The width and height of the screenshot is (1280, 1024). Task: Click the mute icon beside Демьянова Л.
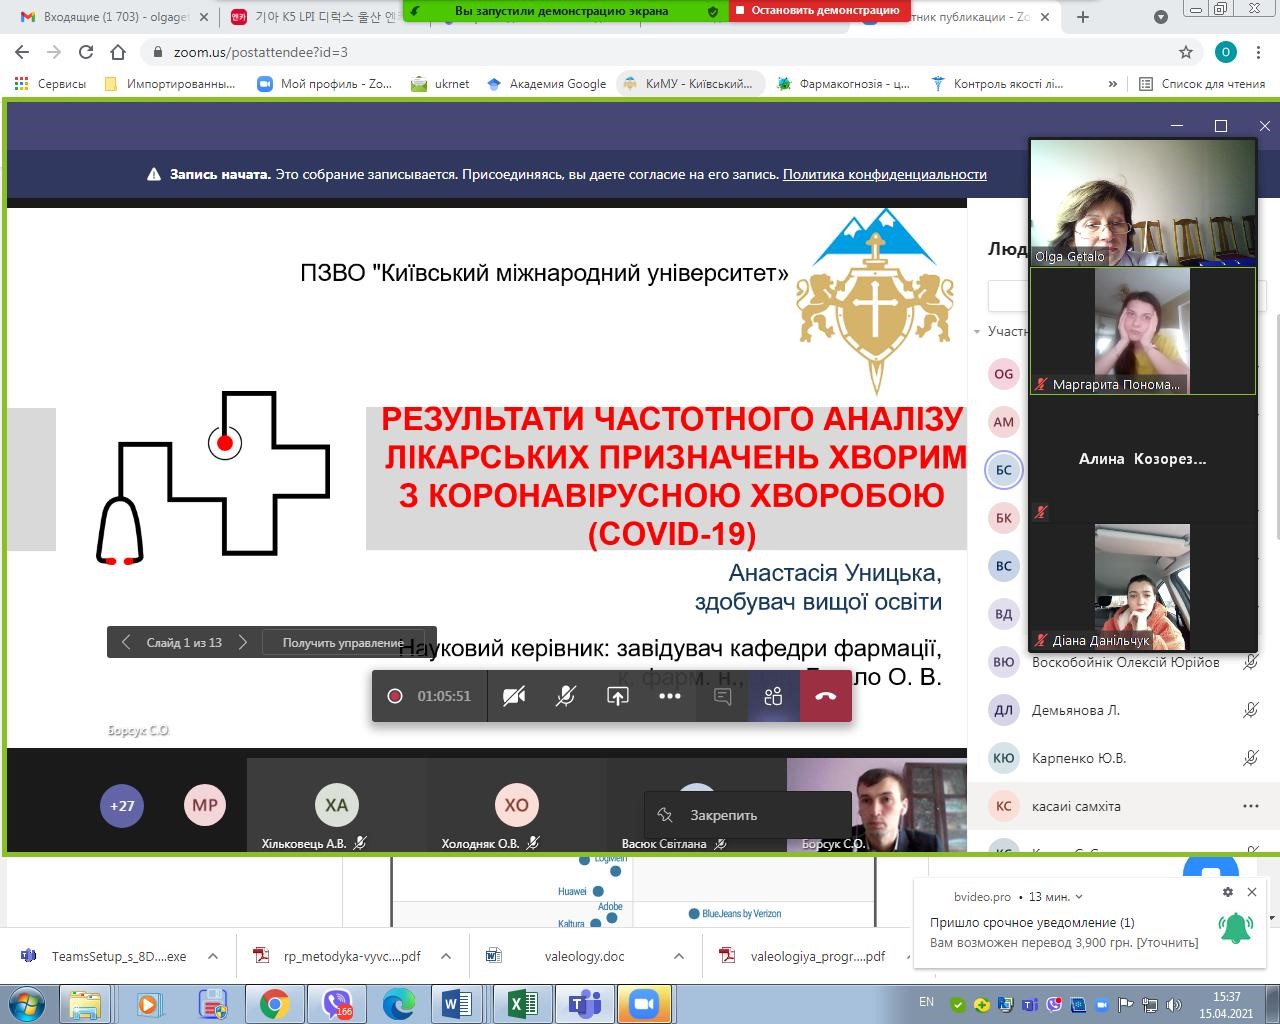1251,710
